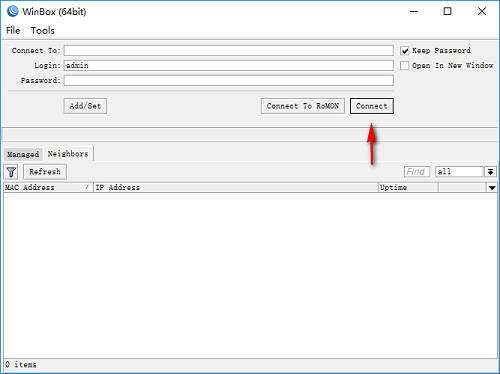The height and width of the screenshot is (374, 500).
Task: Maximize the WinBox window
Action: [448, 12]
